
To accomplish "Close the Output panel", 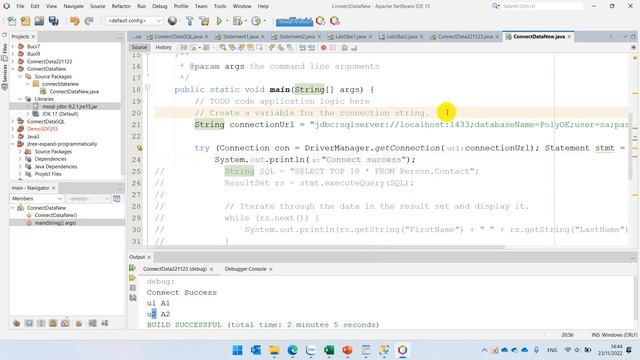I will click(x=149, y=257).
